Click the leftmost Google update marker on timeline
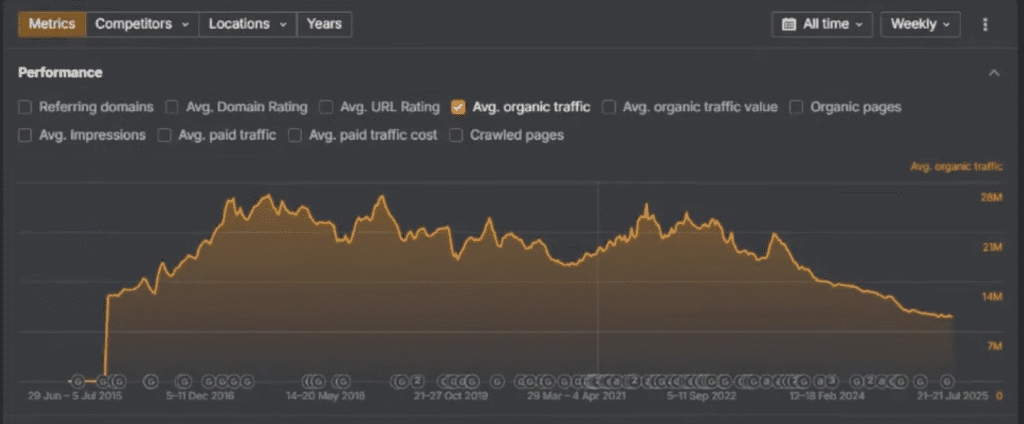This screenshot has width=1024, height=424. tap(78, 381)
